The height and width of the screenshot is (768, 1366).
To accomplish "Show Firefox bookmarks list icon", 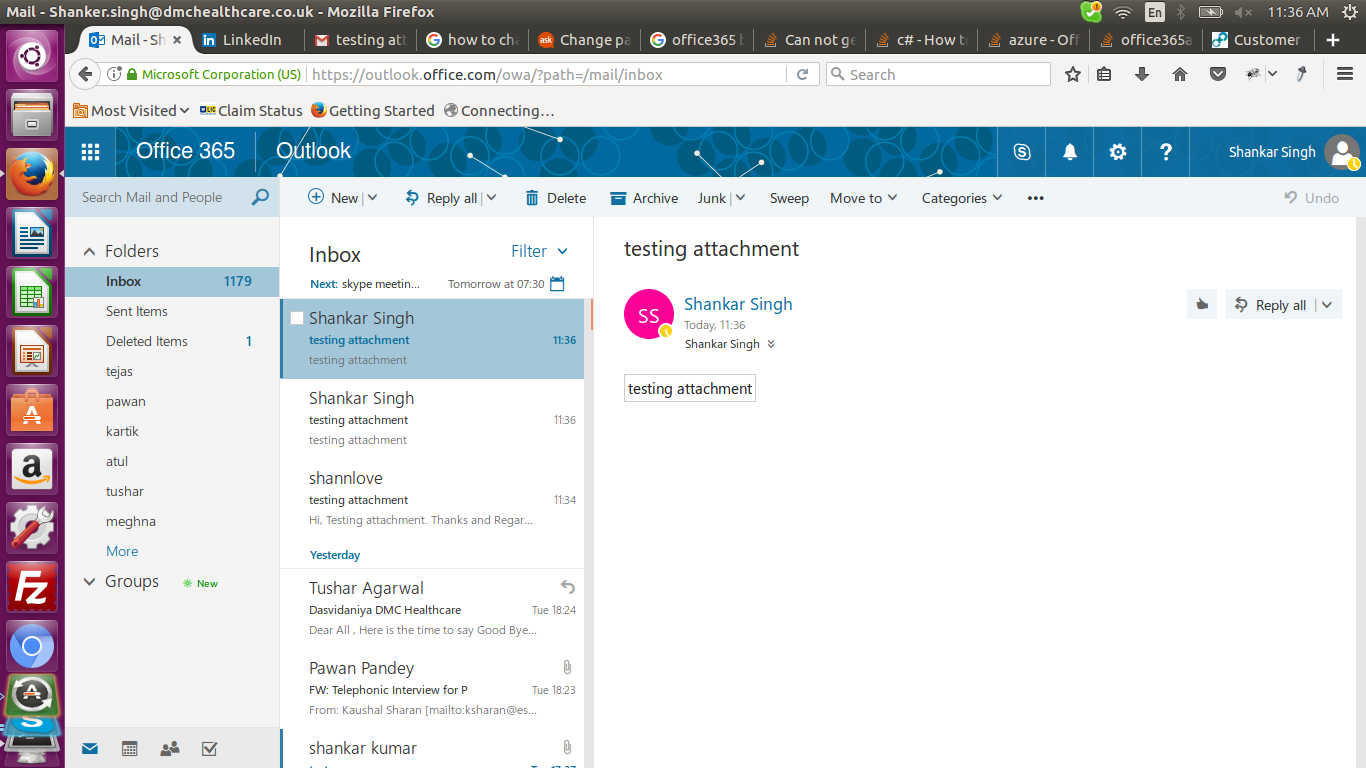I will (1104, 74).
